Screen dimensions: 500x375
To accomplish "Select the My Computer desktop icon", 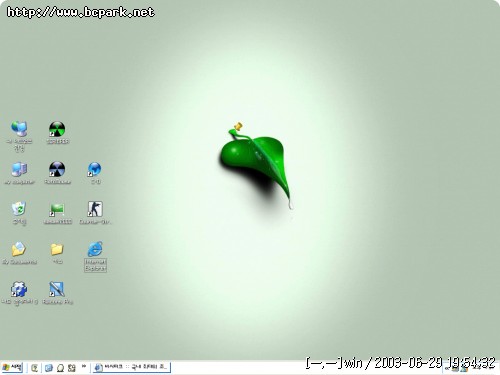I will tap(19, 169).
